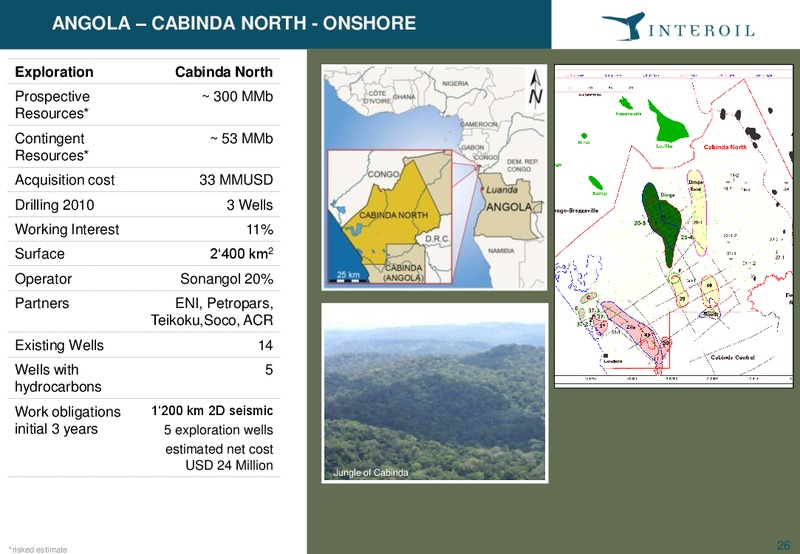Click the 'NIGERIA' label on Africa map
Viewport: 800px width, 554px height.
pos(455,84)
